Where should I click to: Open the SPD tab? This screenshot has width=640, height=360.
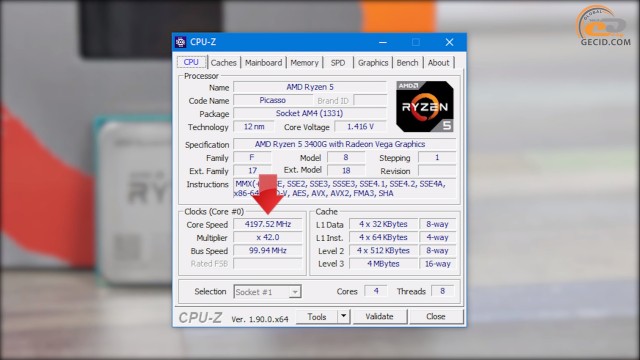coord(338,63)
